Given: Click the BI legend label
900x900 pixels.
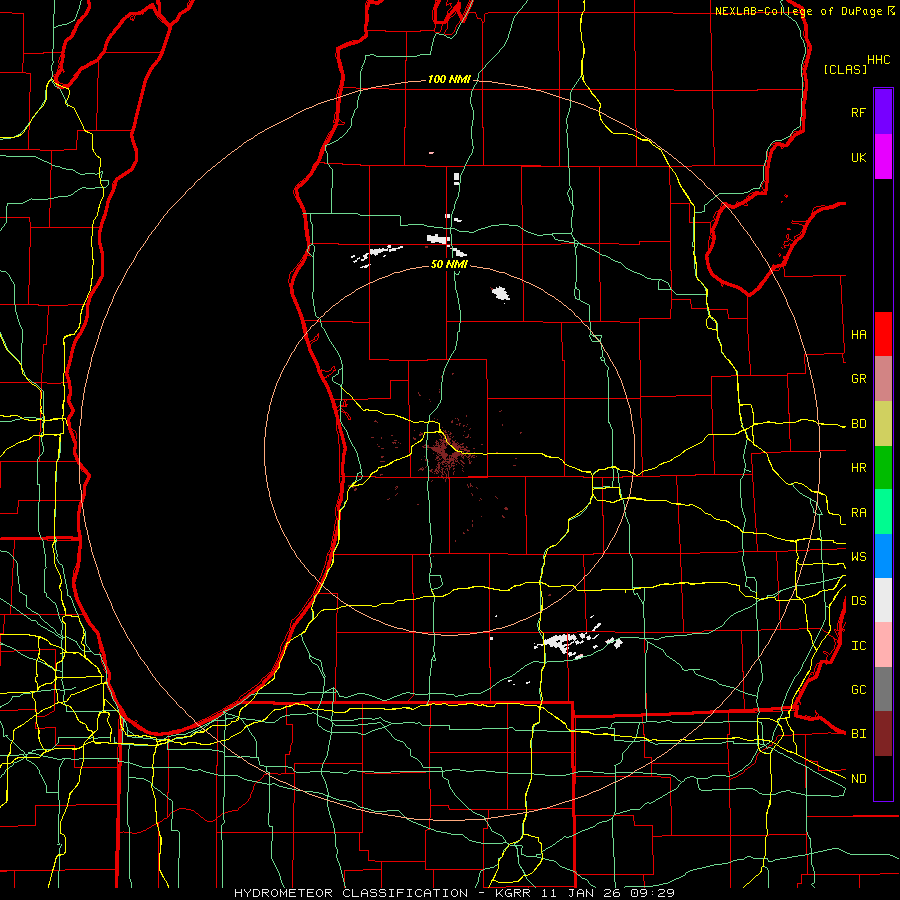Looking at the screenshot, I should 858,734.
